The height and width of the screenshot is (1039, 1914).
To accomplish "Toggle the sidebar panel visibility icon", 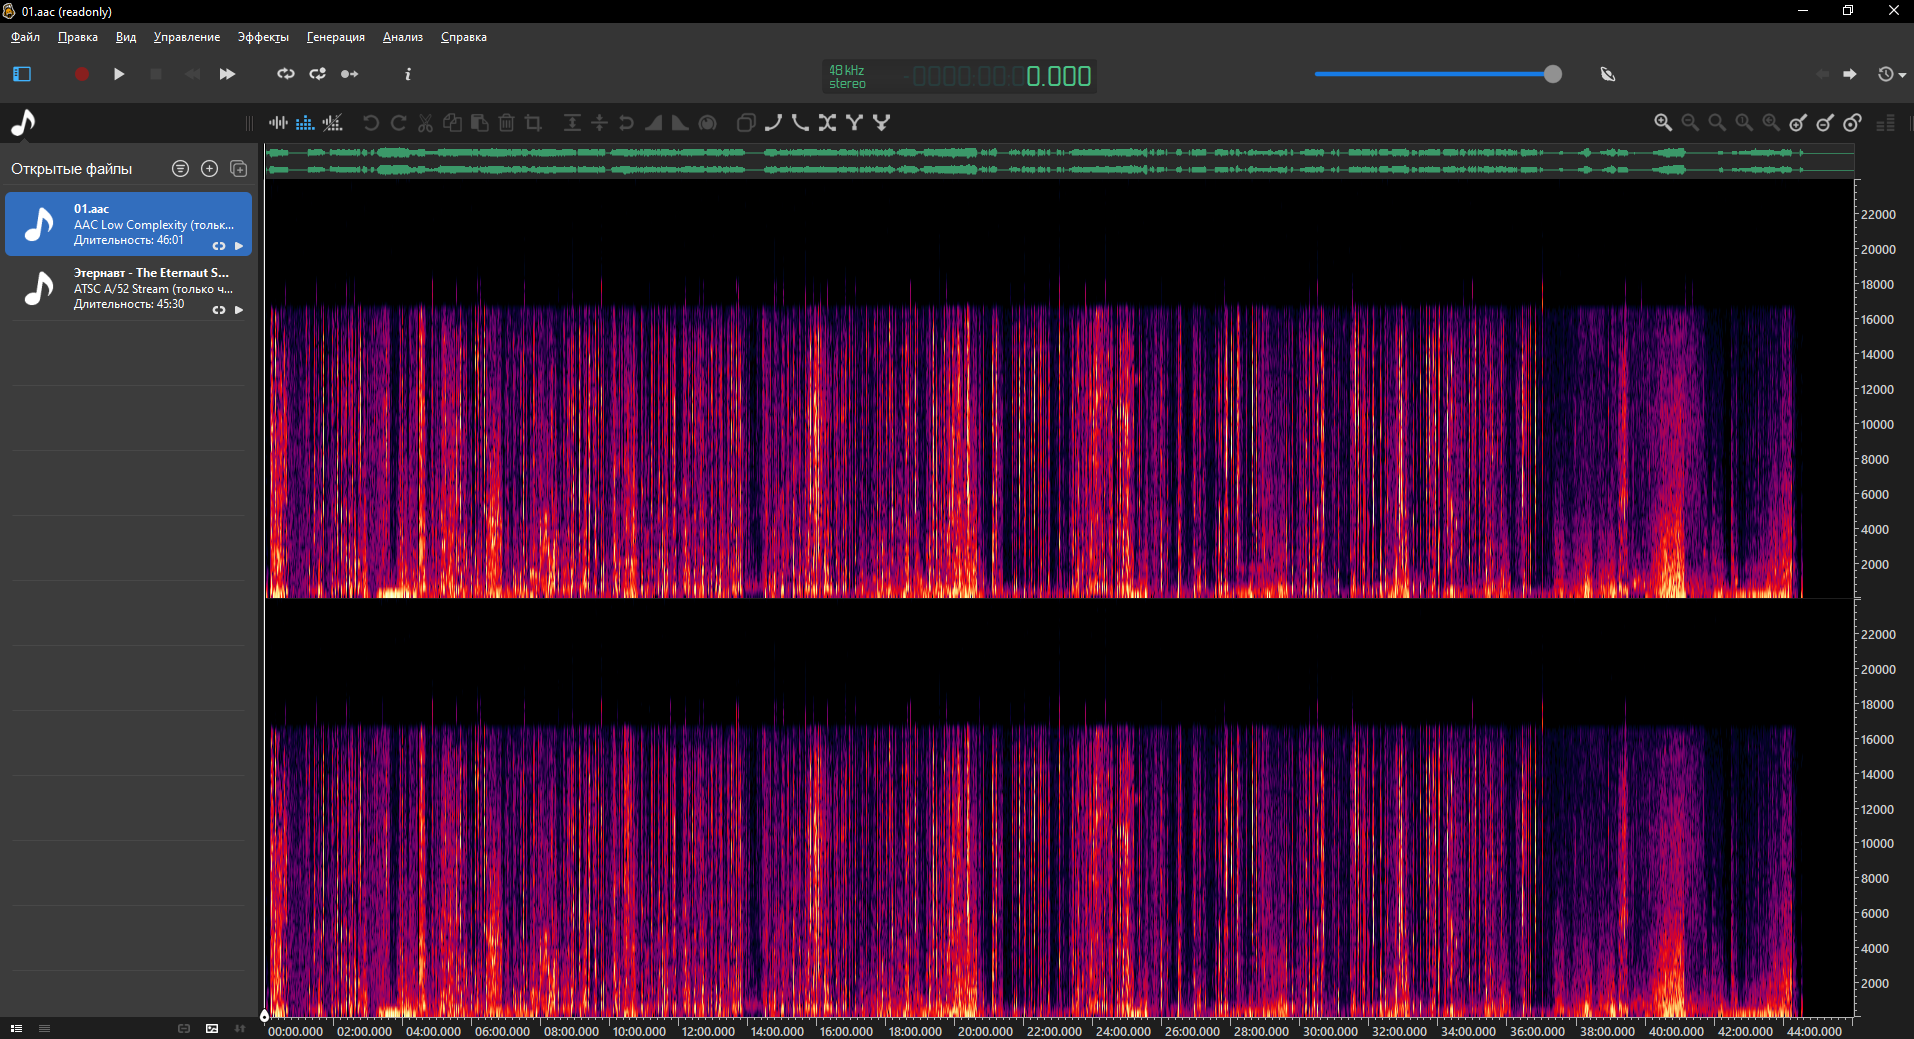I will (x=22, y=74).
